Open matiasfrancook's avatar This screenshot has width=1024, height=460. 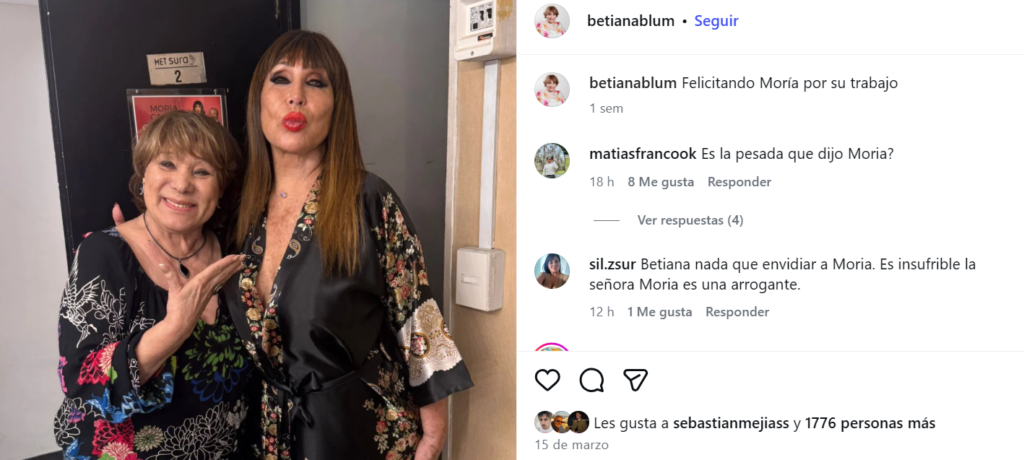click(552, 161)
